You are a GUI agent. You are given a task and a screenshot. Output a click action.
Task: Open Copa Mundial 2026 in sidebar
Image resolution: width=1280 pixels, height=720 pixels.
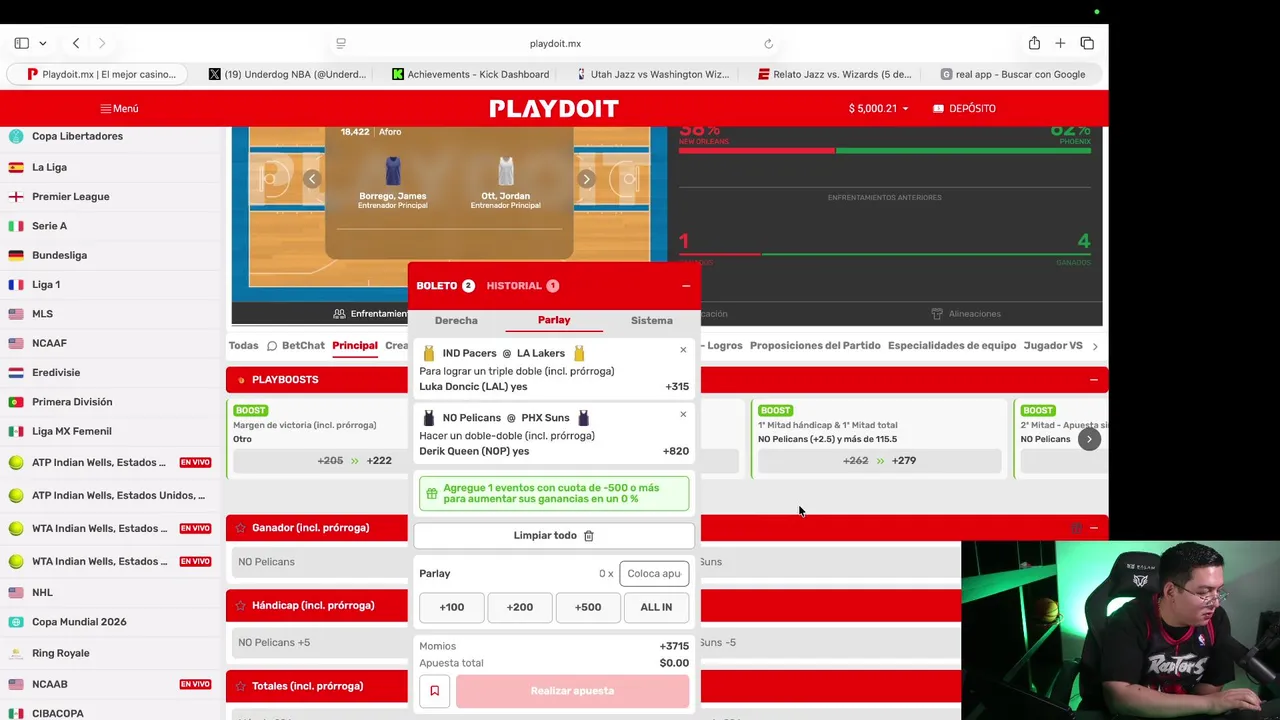click(79, 622)
